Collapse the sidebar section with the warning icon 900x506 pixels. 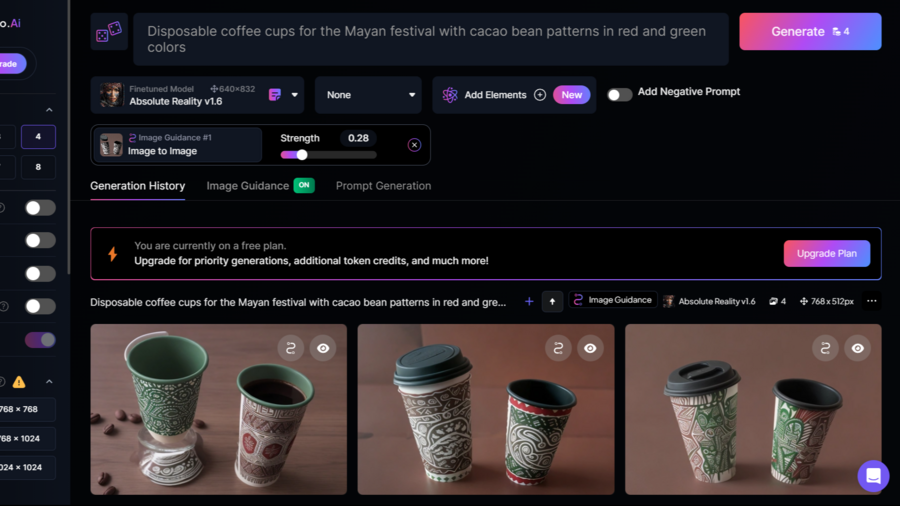[49, 382]
